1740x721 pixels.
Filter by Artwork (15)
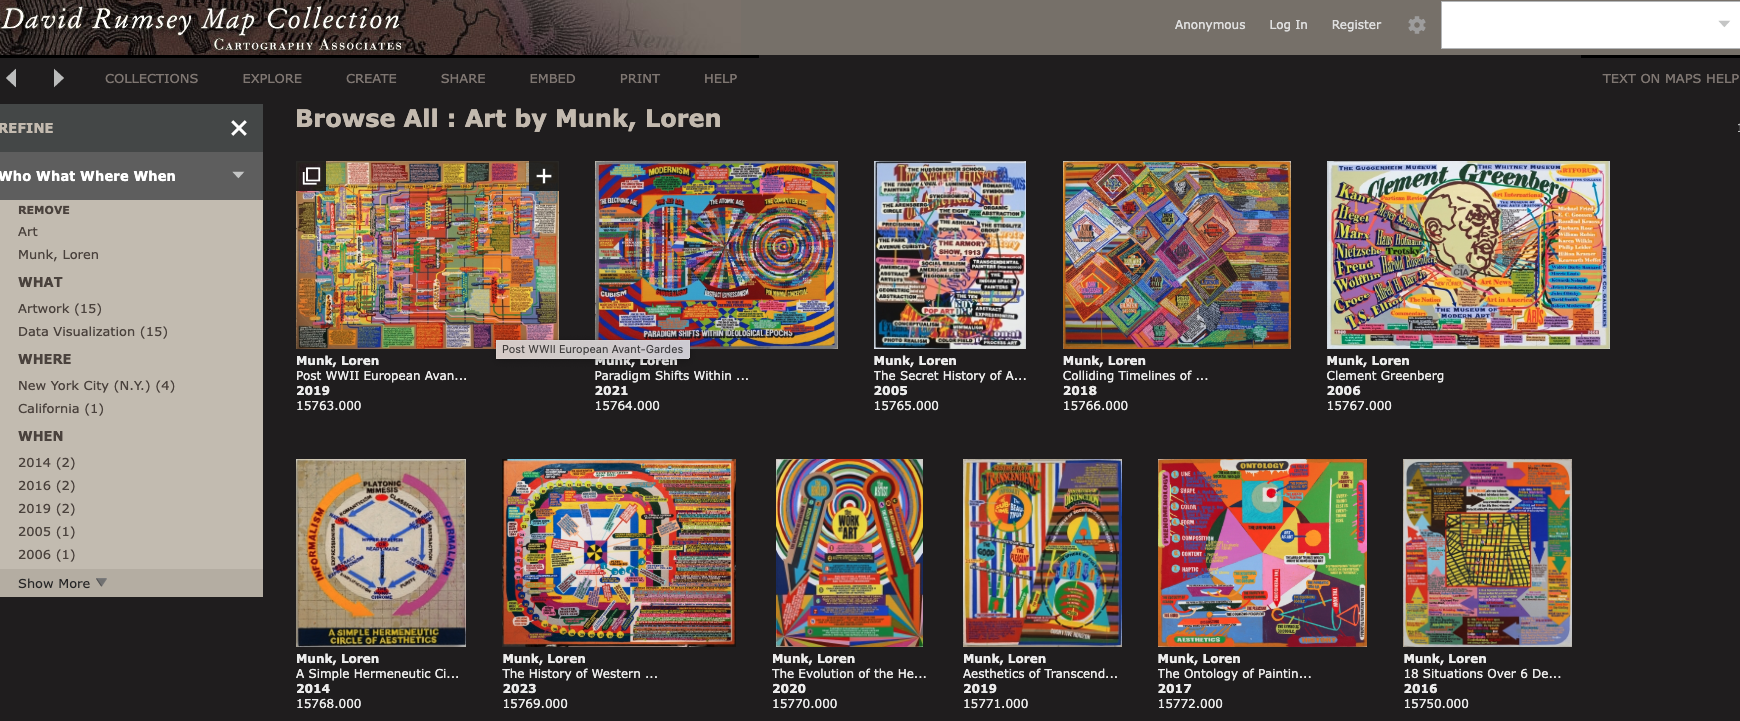coord(60,308)
